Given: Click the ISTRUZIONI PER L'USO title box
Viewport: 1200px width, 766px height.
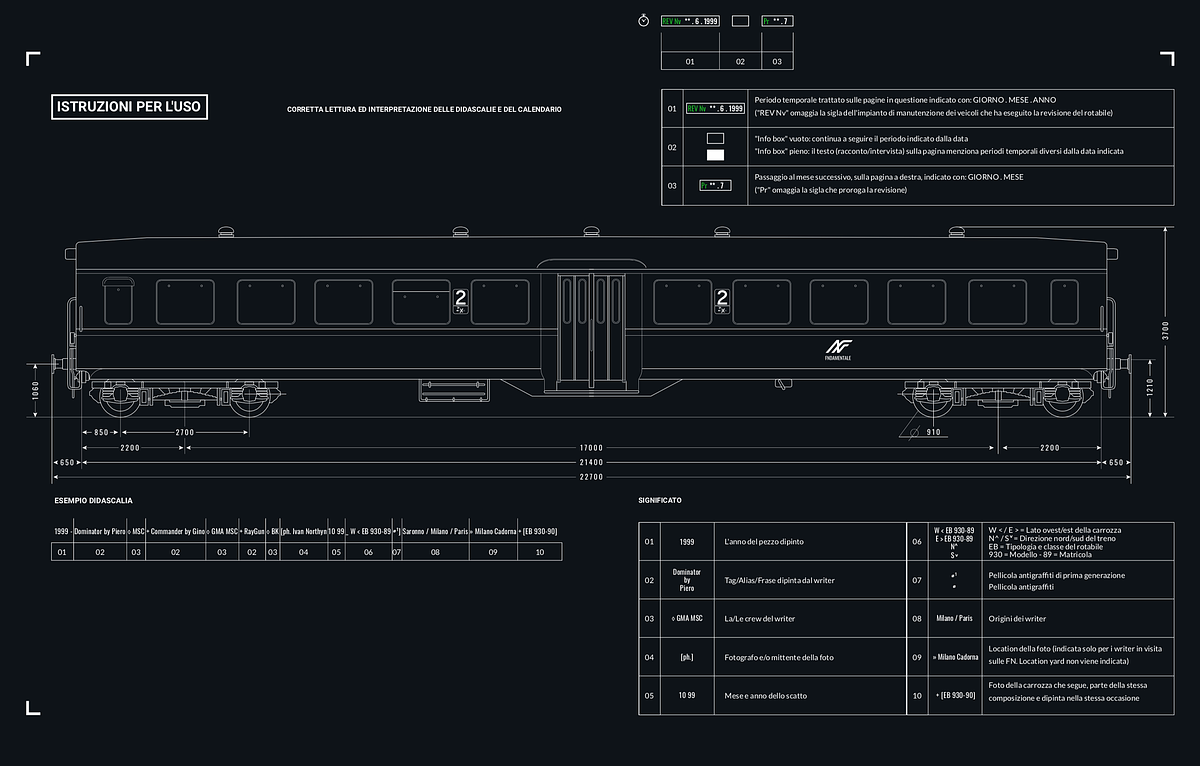Looking at the screenshot, I should click(x=130, y=107).
